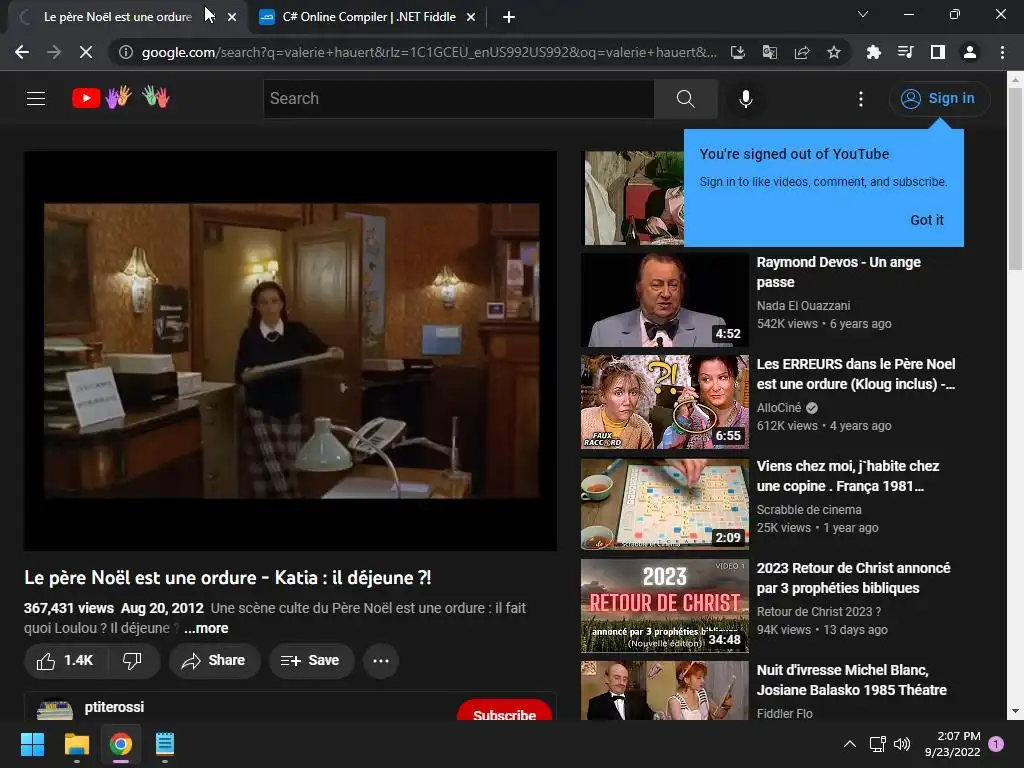
Task: Click the Sign in button
Action: pyautogui.click(x=939, y=99)
